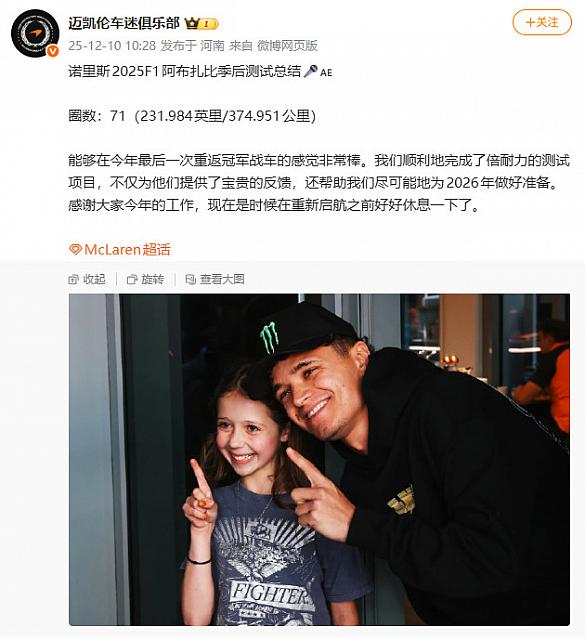View full-size picture via 查看大图

[x=215, y=280]
